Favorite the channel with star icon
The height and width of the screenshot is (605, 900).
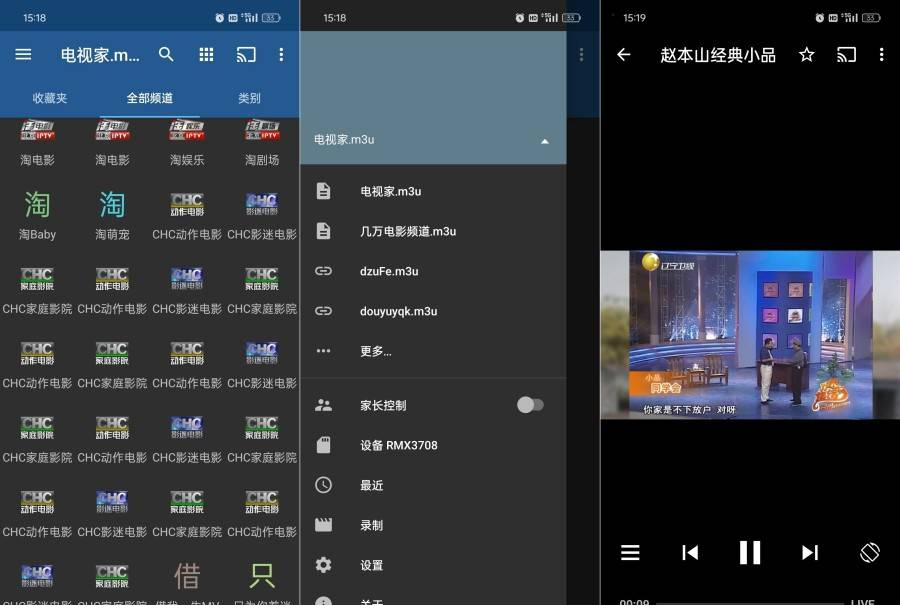point(806,55)
